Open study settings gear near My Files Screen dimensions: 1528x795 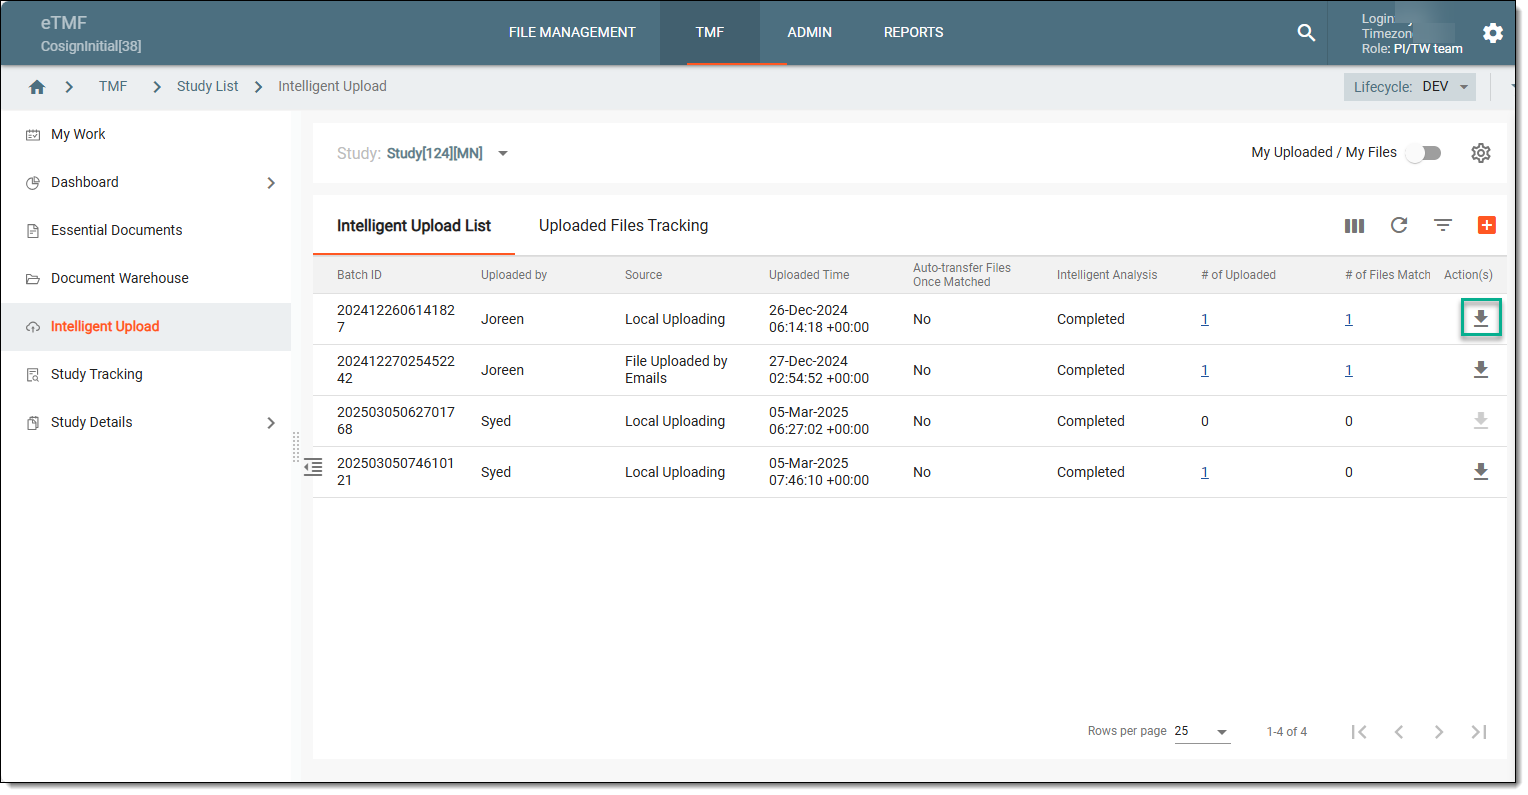coord(1481,153)
